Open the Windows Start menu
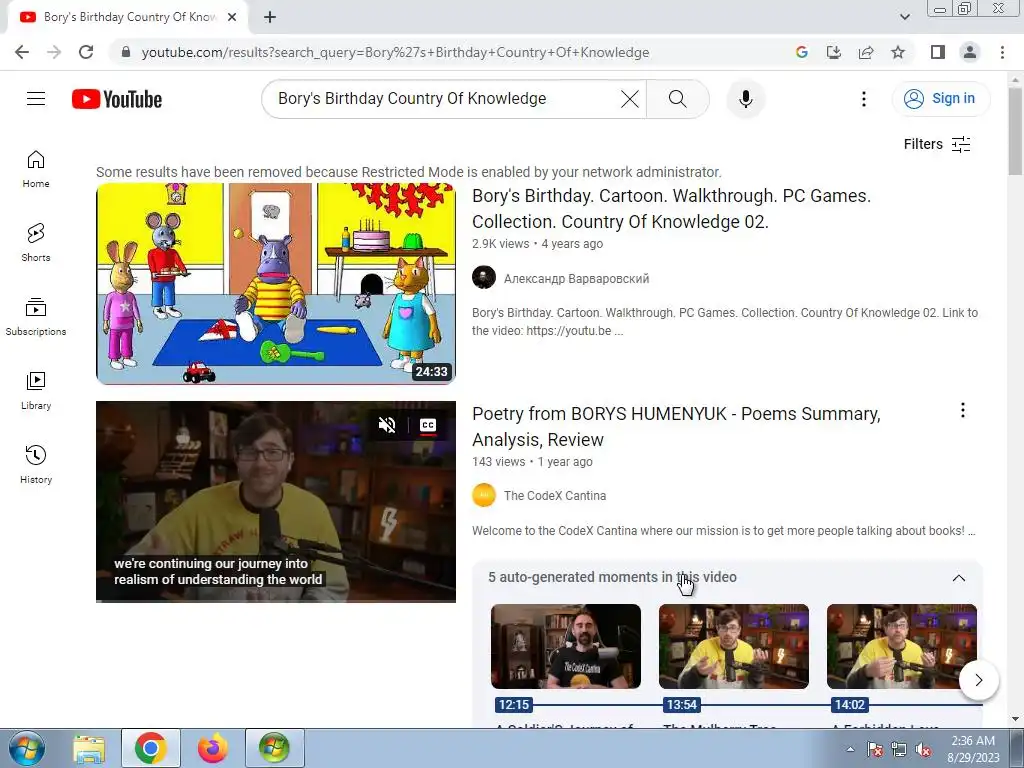 [27, 748]
